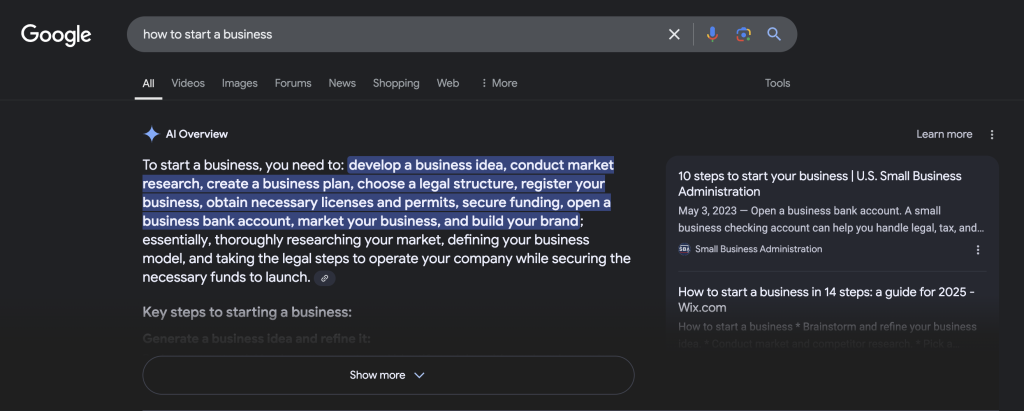This screenshot has width=1024, height=411.
Task: Open the Forums tab
Action: (x=293, y=83)
